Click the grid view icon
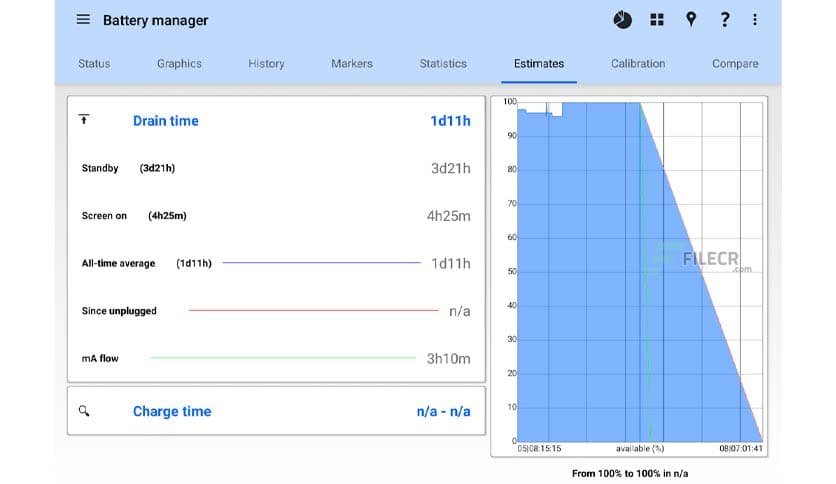836x484 pixels. (657, 20)
